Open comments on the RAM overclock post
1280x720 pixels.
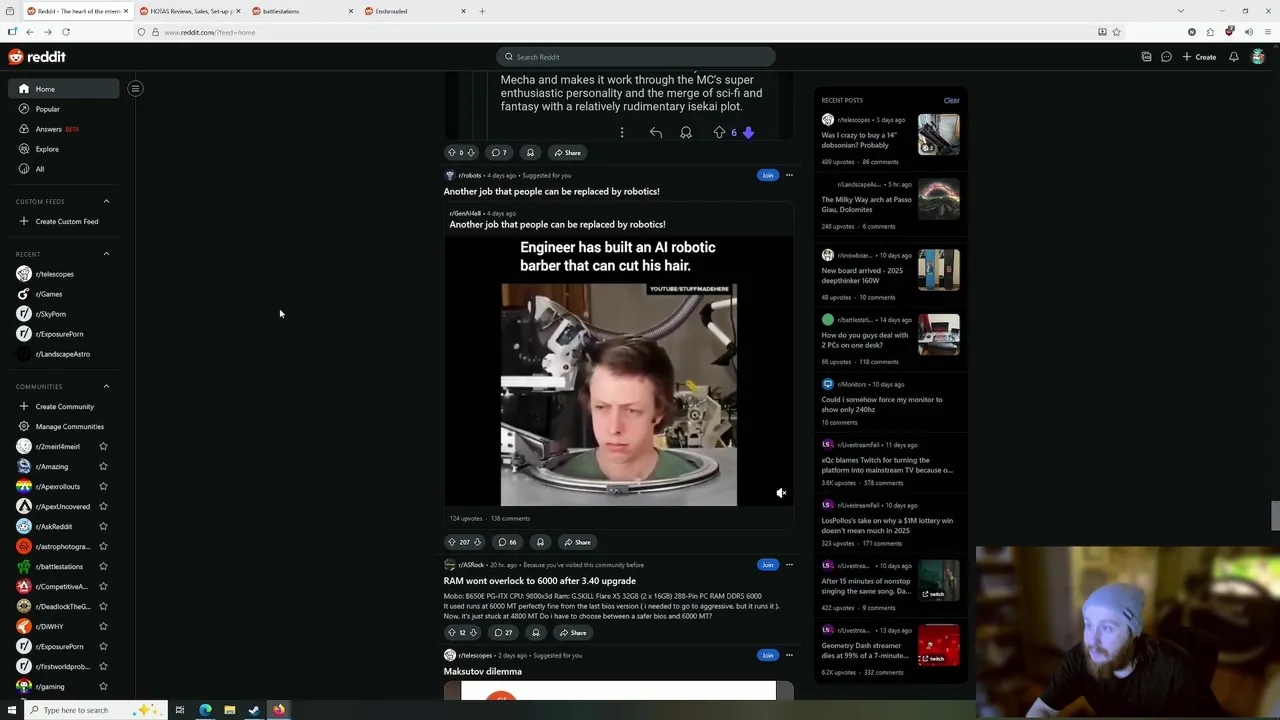point(503,633)
